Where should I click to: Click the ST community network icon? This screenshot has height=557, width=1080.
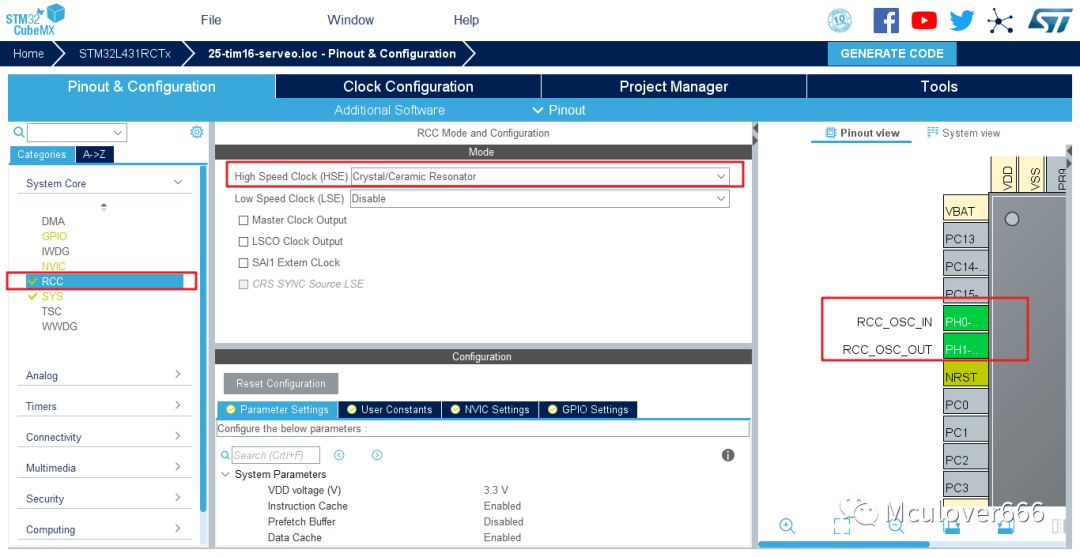pyautogui.click(x=999, y=21)
